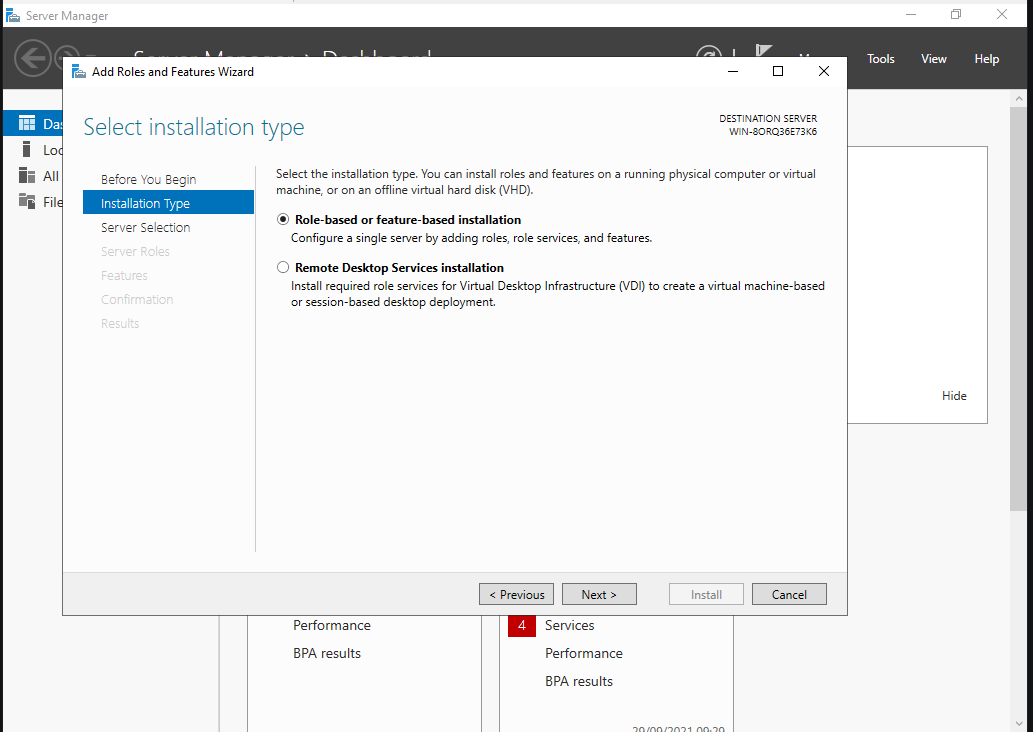Click the scrollbar down arrow in Server Manager

click(1019, 724)
